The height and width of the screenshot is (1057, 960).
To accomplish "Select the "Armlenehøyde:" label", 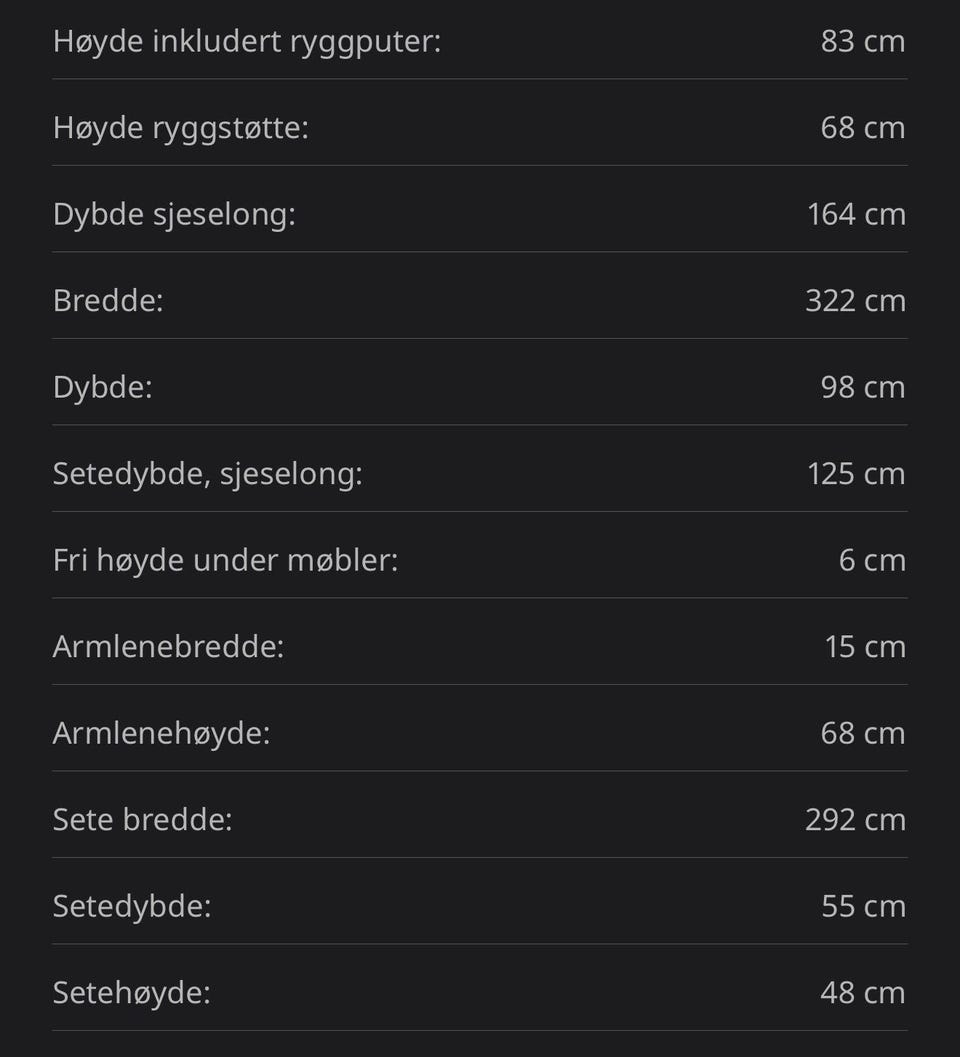I will pyautogui.click(x=161, y=733).
